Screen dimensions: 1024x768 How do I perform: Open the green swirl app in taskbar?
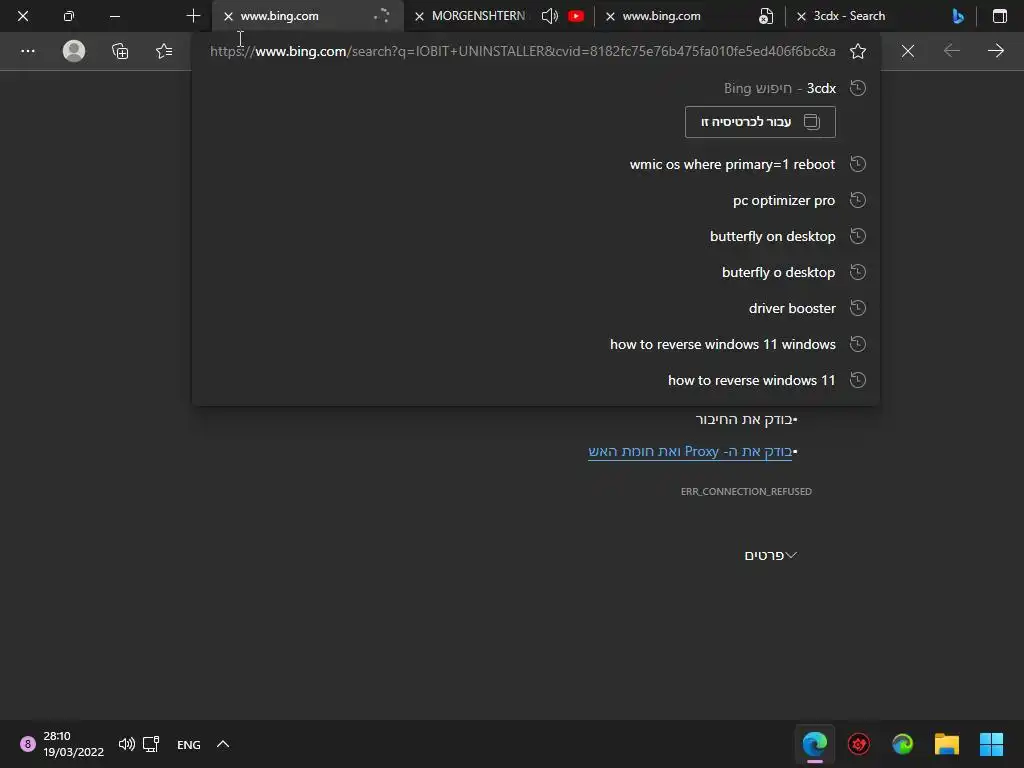tap(903, 744)
